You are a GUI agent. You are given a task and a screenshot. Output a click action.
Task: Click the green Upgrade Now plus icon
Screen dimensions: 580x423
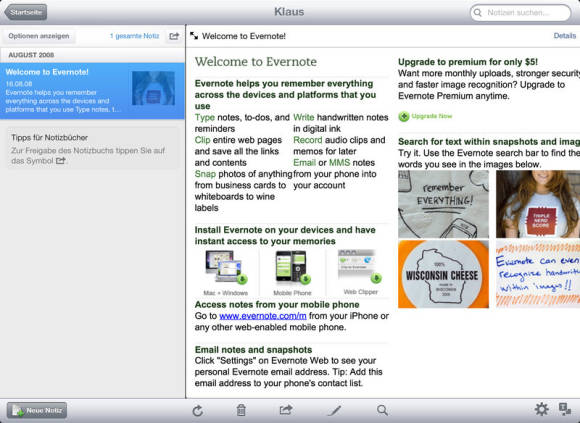point(404,116)
